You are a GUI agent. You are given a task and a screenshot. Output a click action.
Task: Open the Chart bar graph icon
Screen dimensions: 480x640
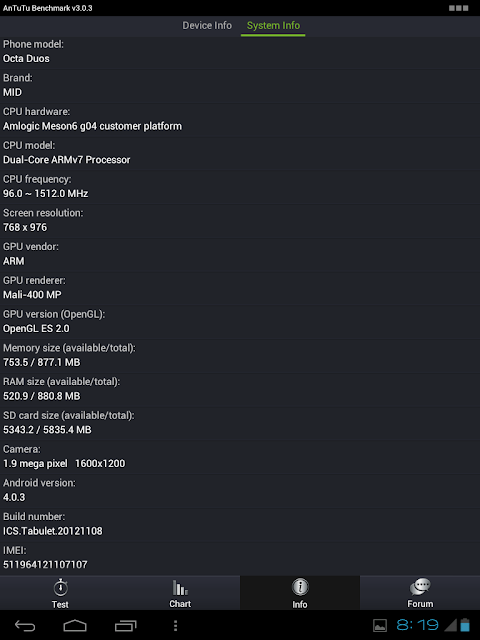tap(180, 587)
